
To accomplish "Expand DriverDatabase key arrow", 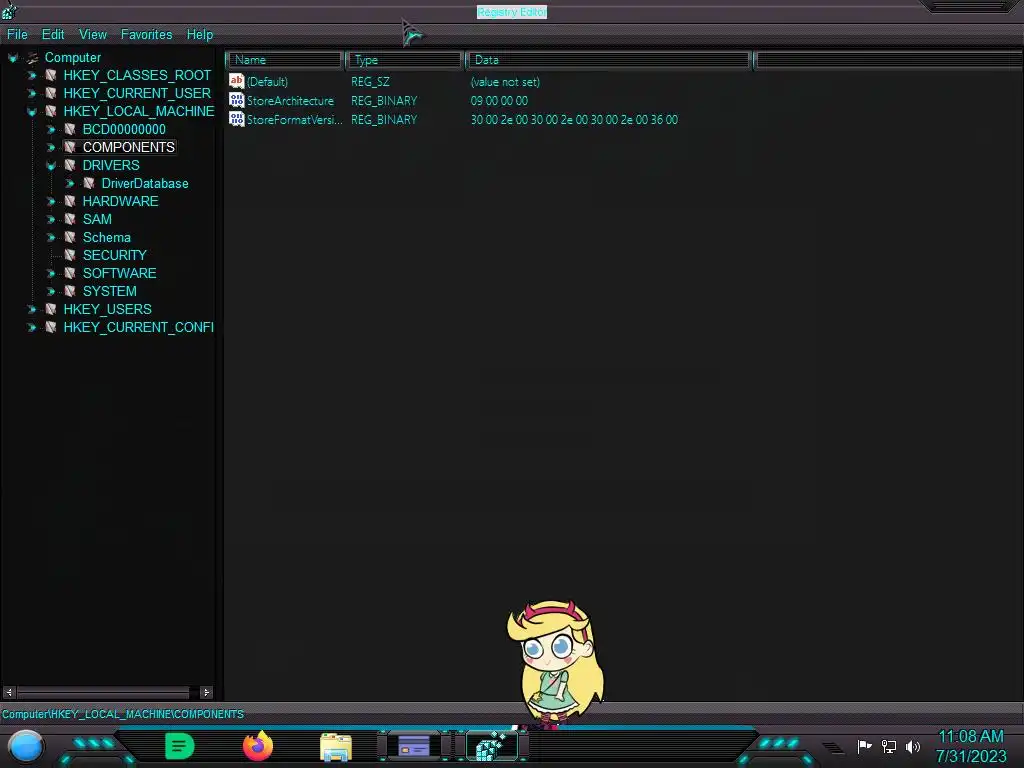I will [x=69, y=184].
